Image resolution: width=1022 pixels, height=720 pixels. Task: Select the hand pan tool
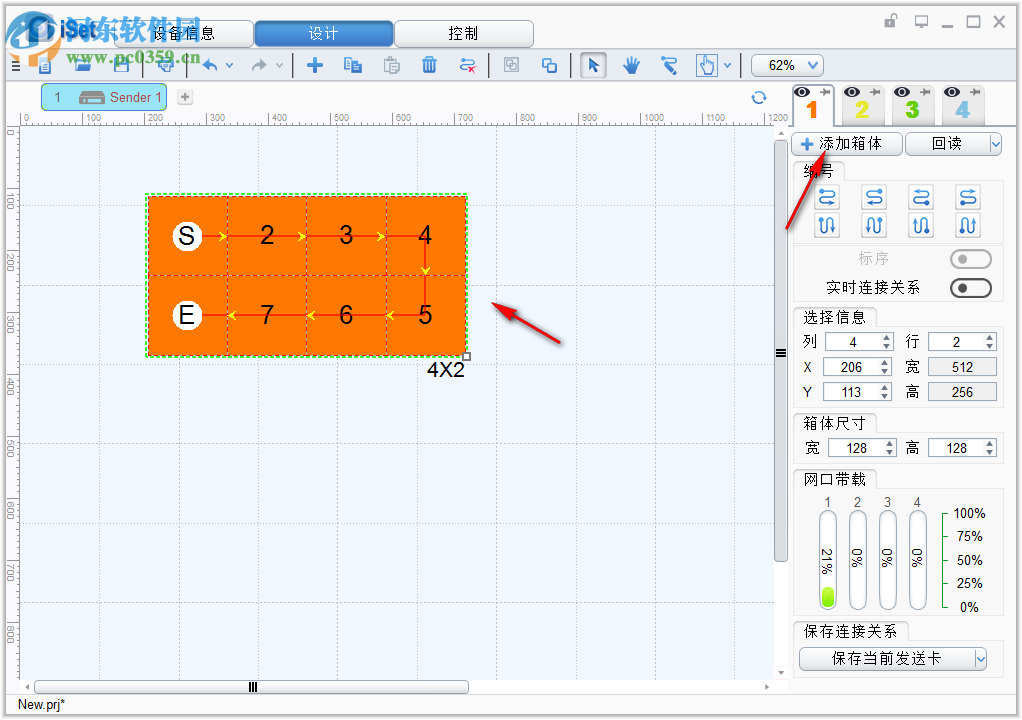tap(630, 65)
